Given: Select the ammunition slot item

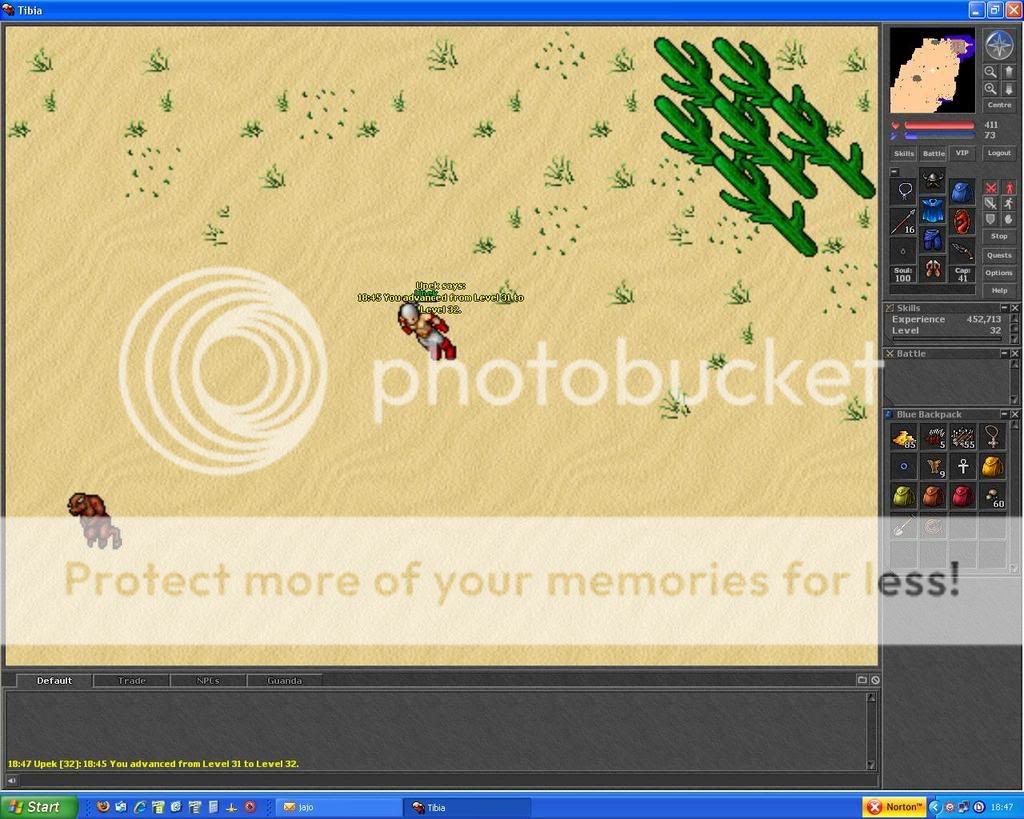Looking at the screenshot, I should (x=961, y=251).
